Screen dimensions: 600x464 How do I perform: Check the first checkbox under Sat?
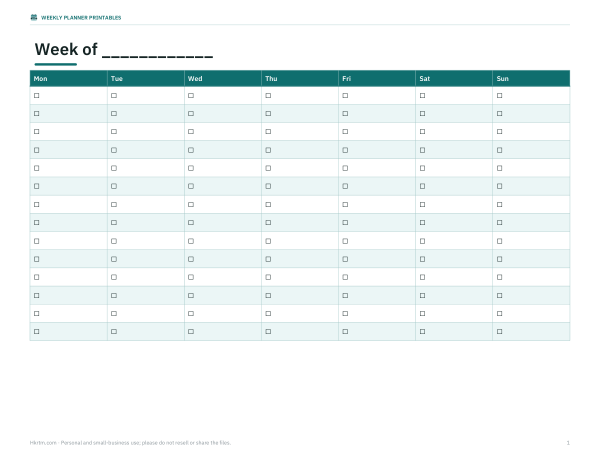click(422, 96)
